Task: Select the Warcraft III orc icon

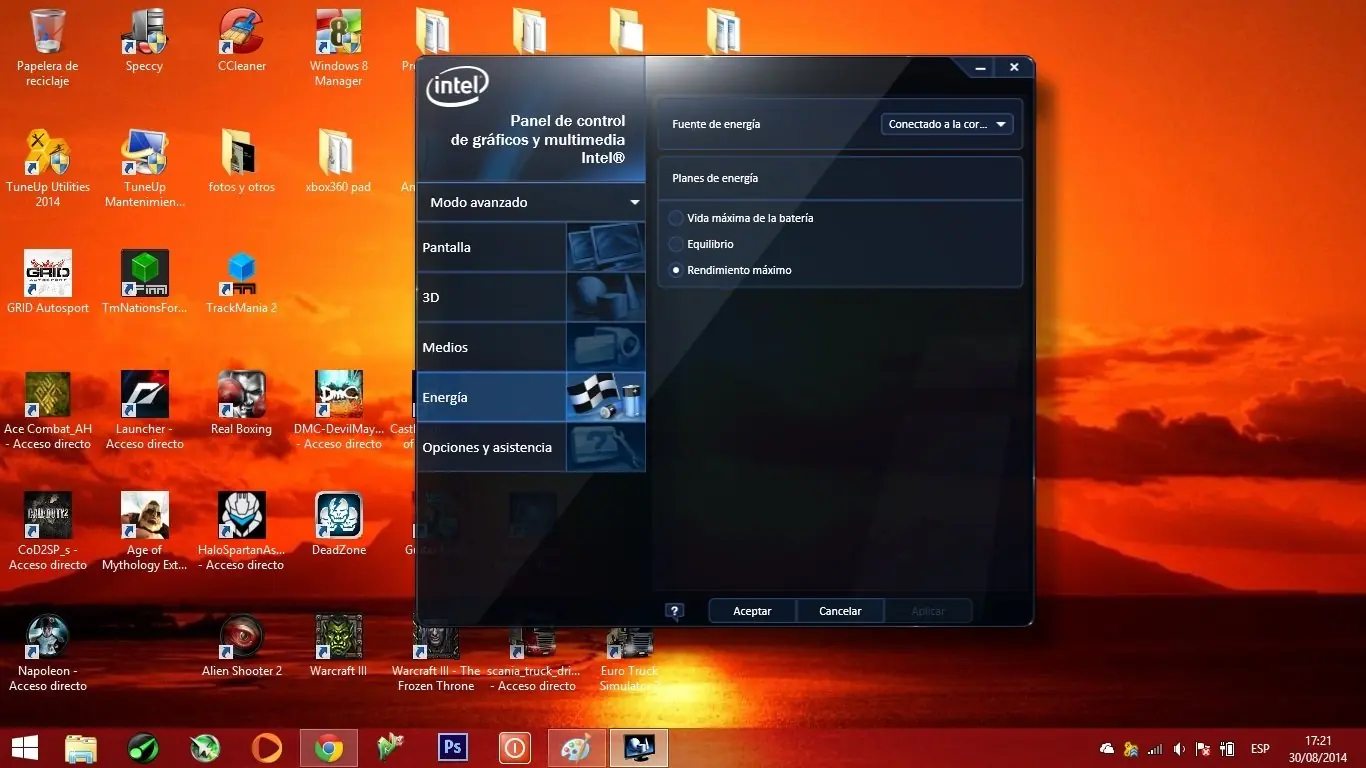Action: tap(339, 646)
